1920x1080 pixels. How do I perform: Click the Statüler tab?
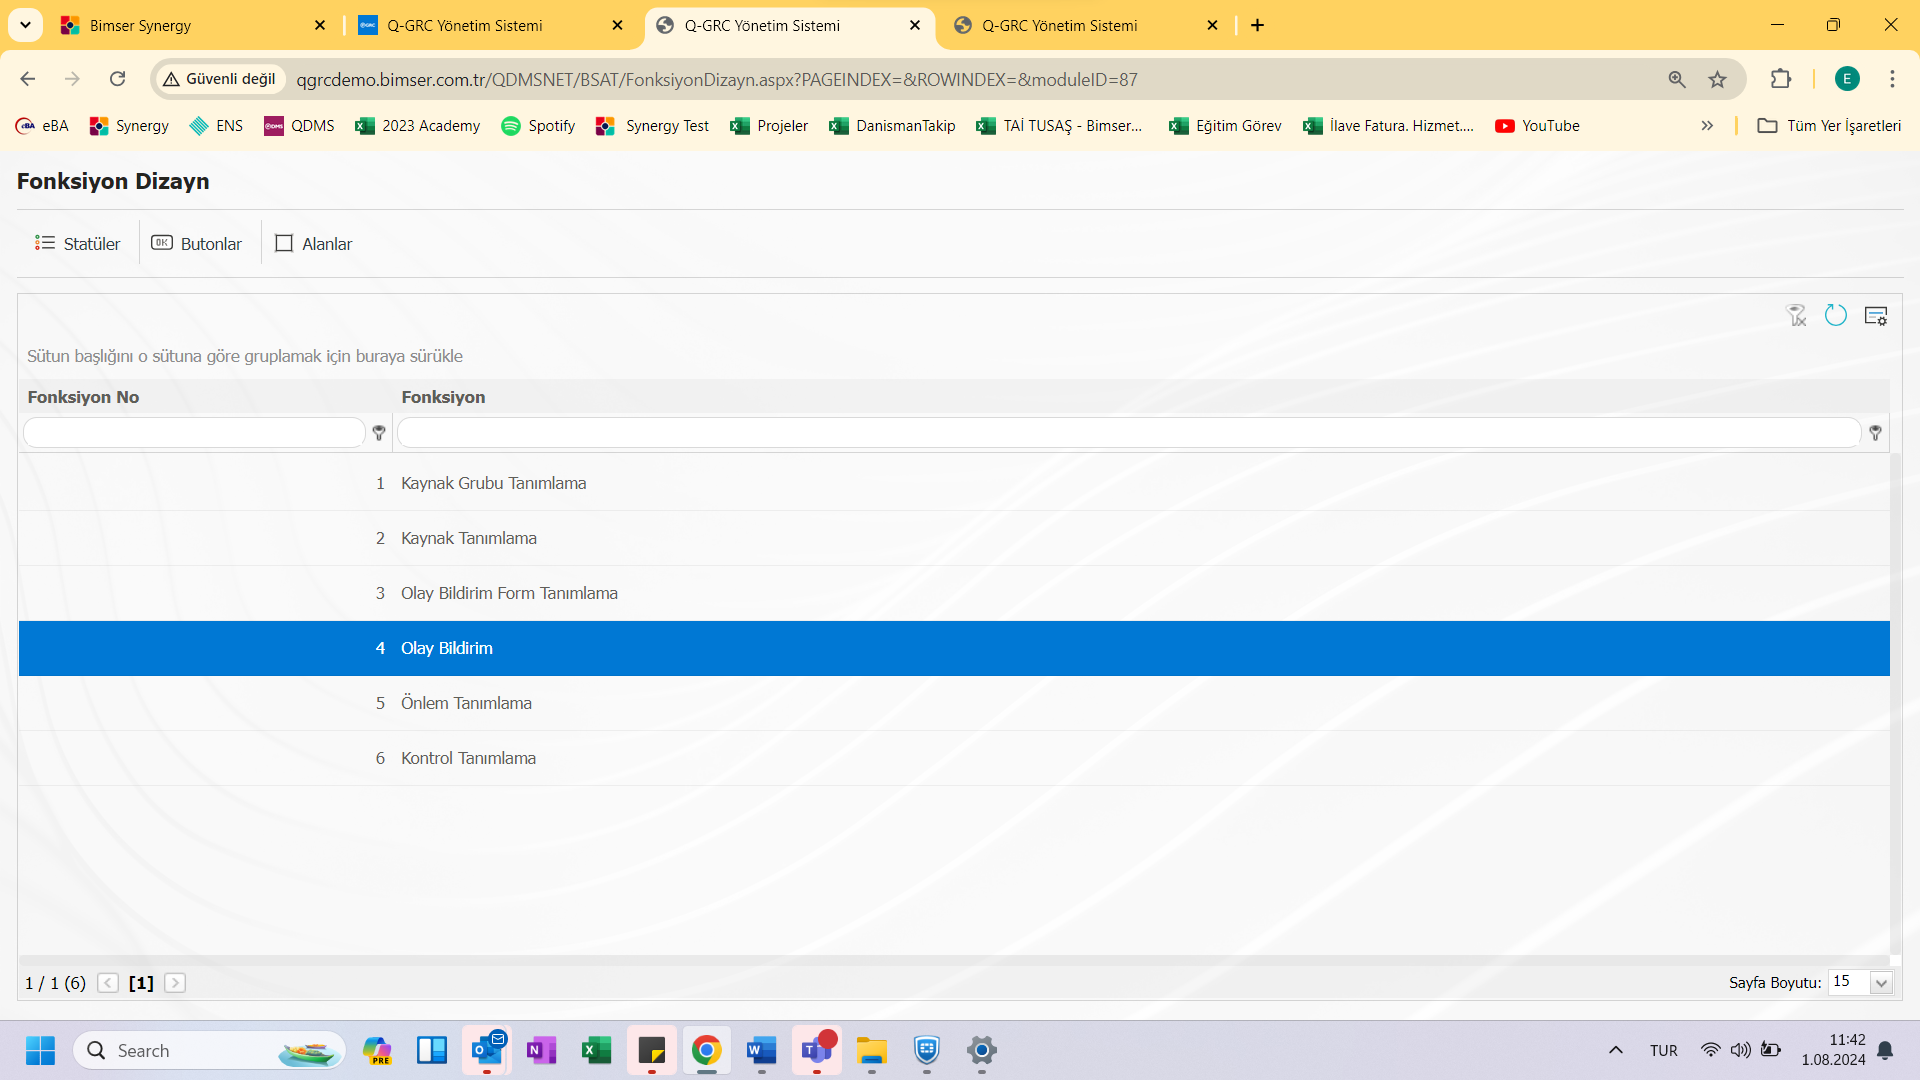tap(78, 243)
